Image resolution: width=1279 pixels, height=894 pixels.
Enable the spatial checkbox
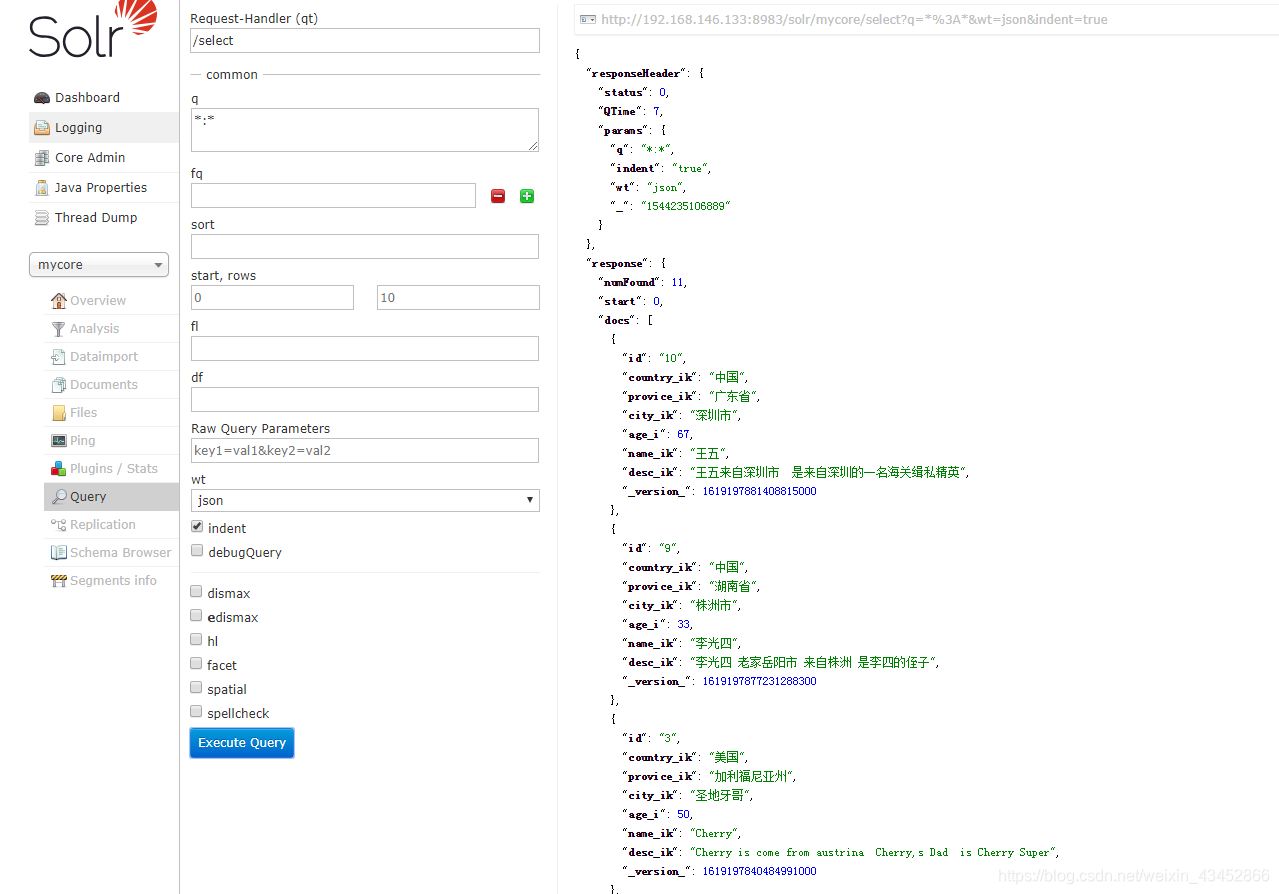pos(197,688)
